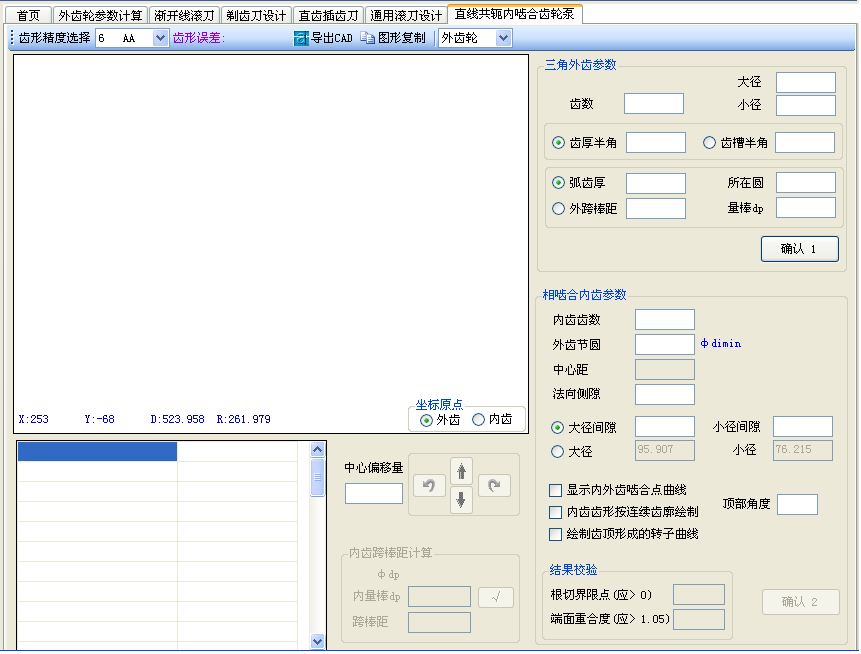Open the 外齿轮参数计算 tab
This screenshot has width=861, height=654.
pos(99,16)
